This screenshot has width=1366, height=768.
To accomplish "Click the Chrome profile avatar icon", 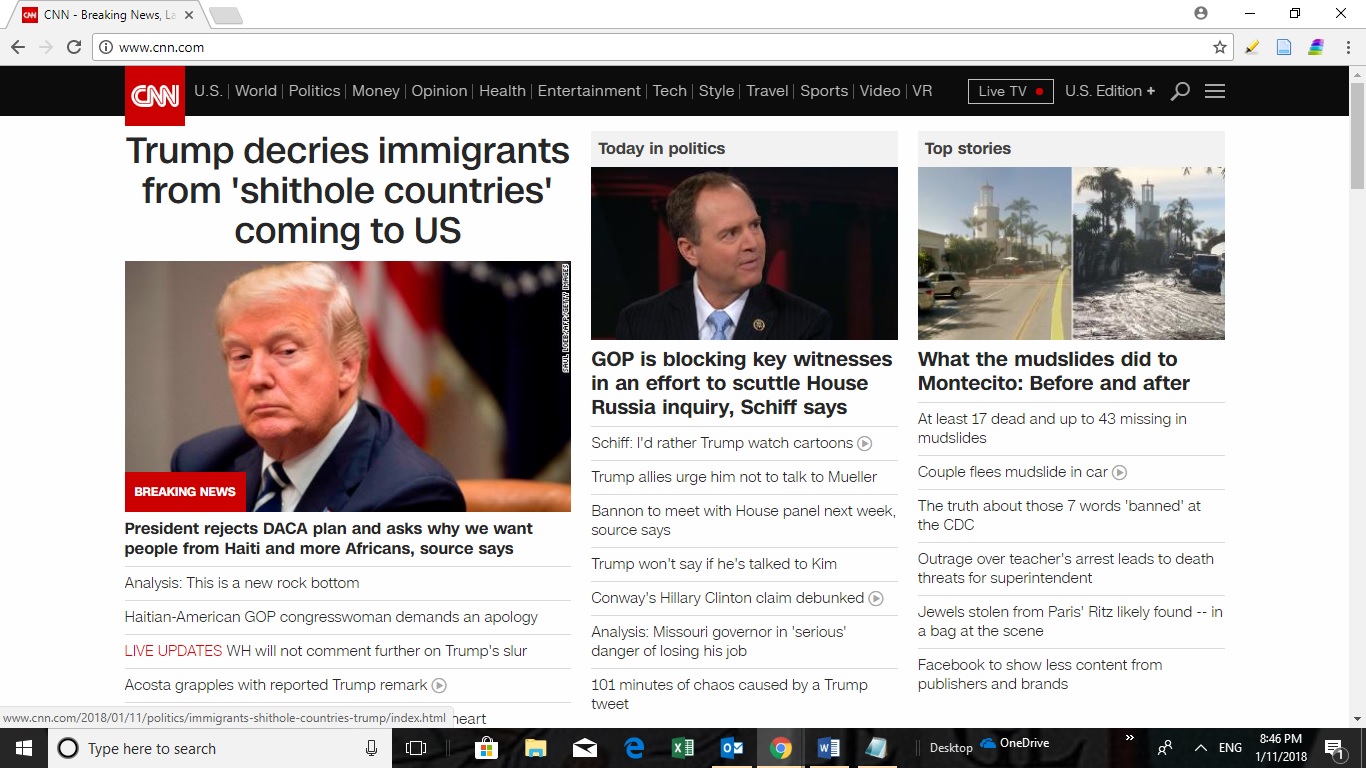I will 1201,13.
